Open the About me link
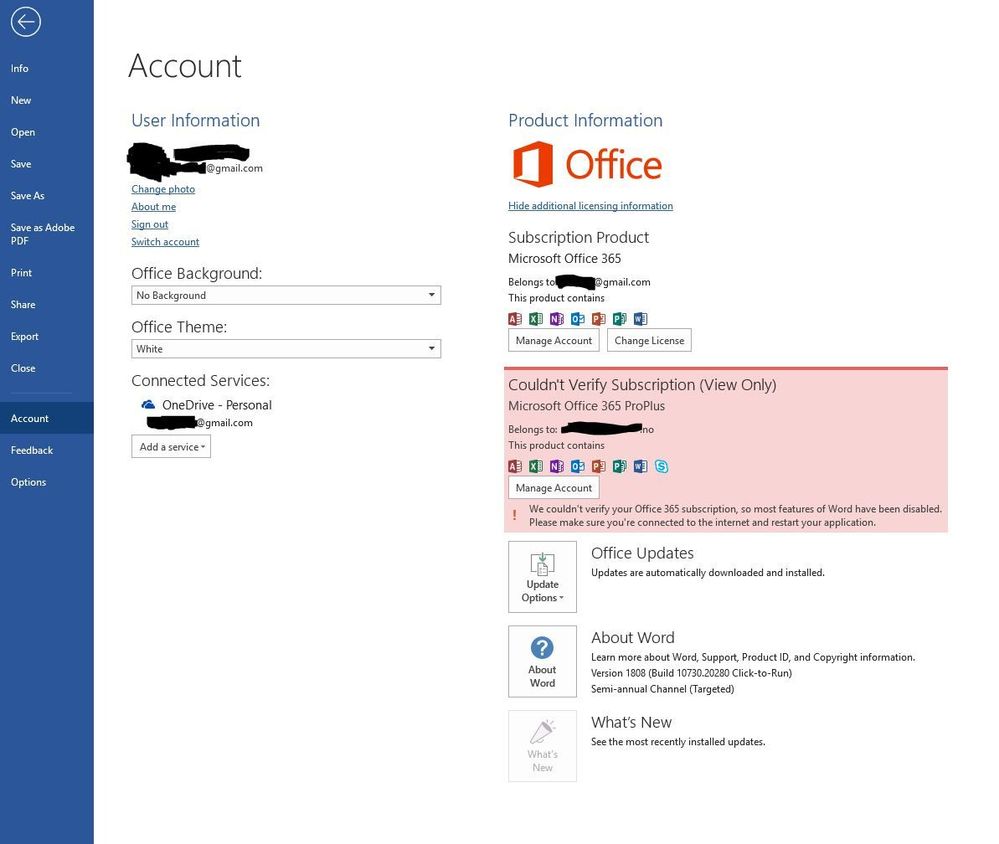This screenshot has height=844, width=999. point(154,206)
